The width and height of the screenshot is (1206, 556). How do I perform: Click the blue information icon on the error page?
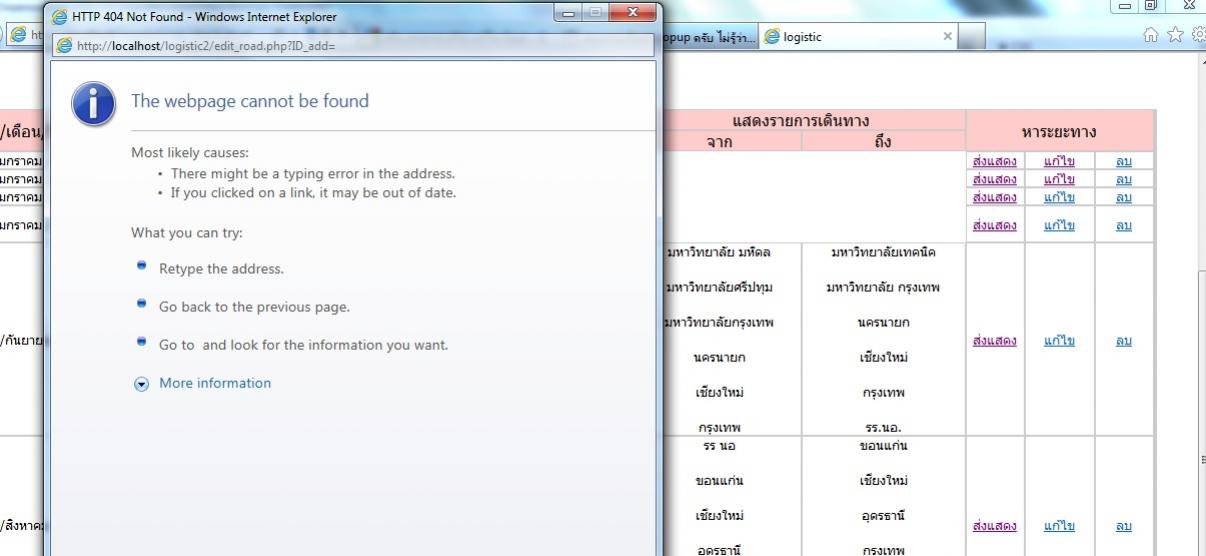(x=92, y=105)
